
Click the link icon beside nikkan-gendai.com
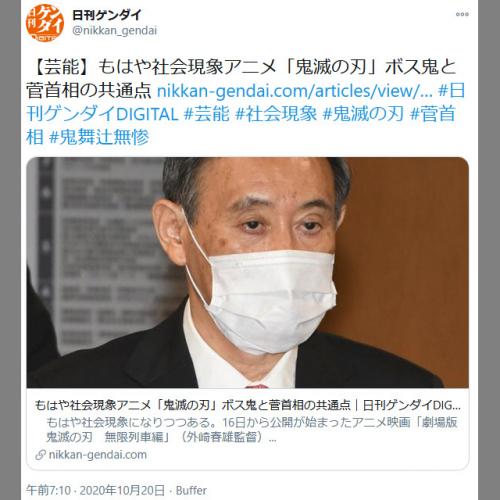(x=40, y=455)
